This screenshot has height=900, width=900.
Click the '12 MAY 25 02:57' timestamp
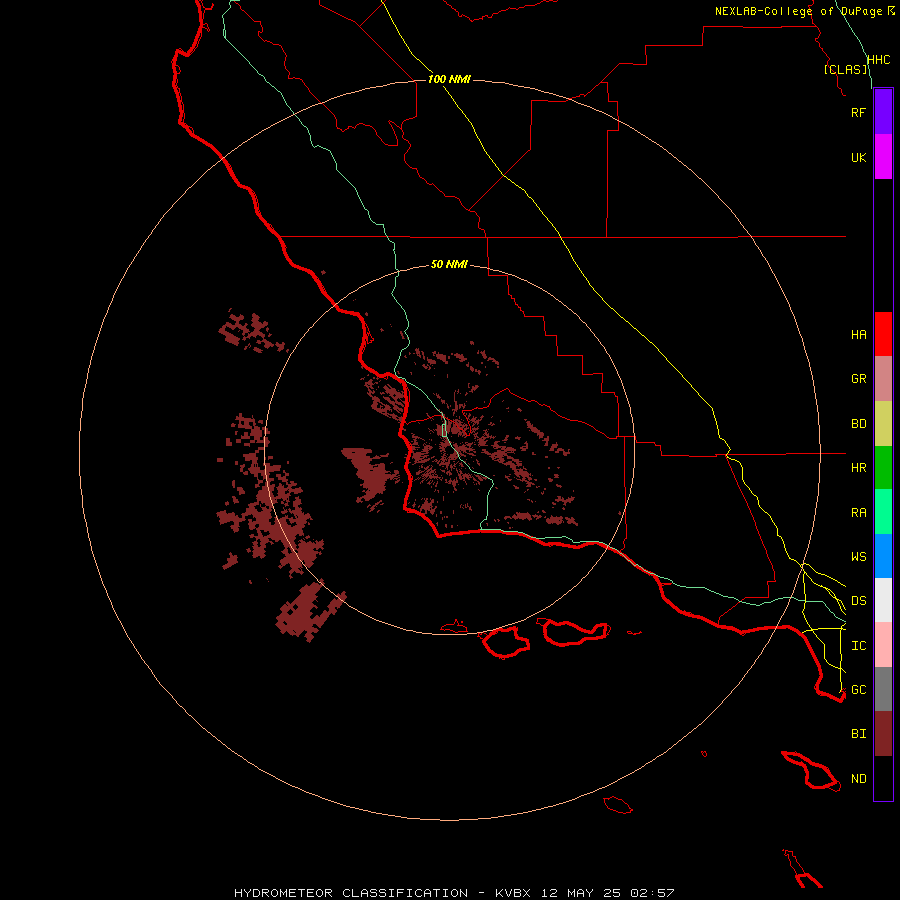[x=607, y=893]
